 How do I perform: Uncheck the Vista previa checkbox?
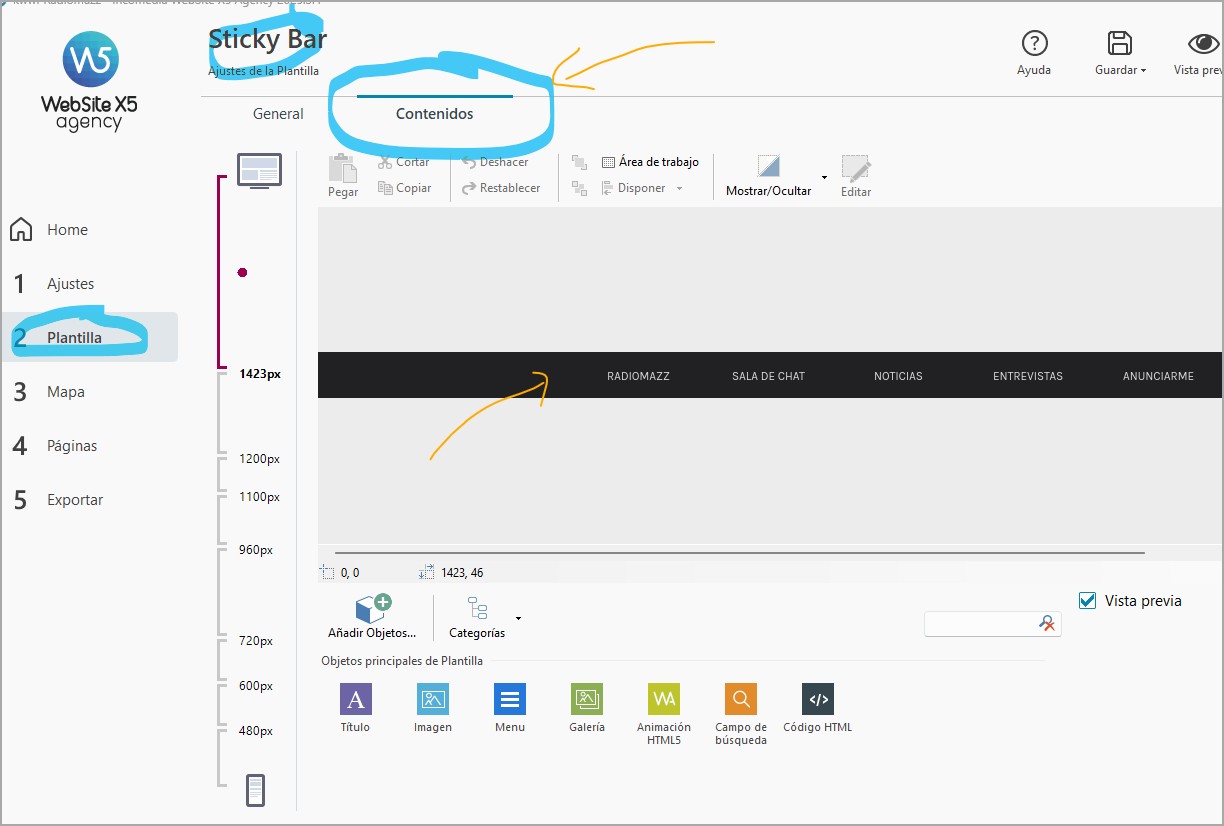point(1088,600)
